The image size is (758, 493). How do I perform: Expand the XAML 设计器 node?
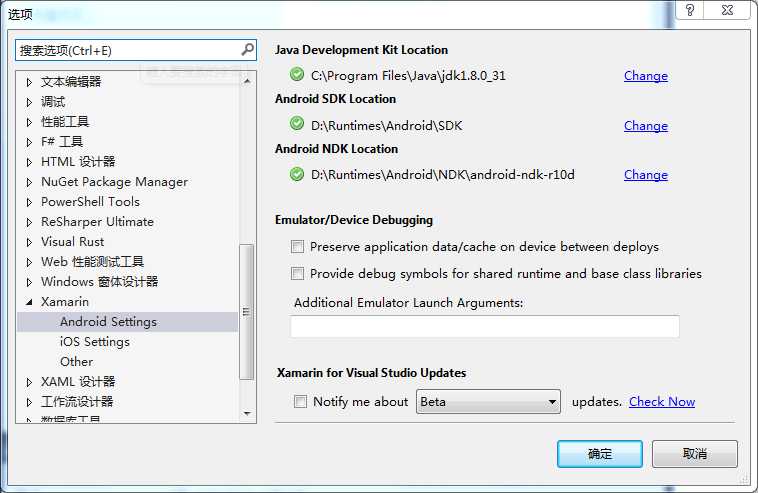pos(29,382)
